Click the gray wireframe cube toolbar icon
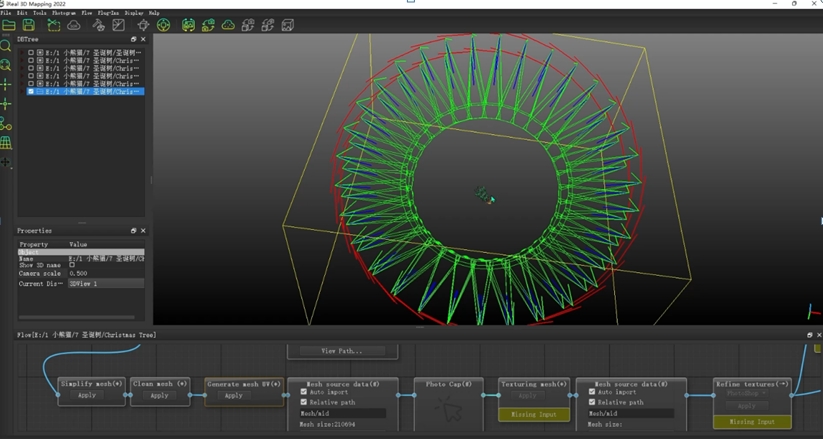The height and width of the screenshot is (439, 823). [x=288, y=25]
